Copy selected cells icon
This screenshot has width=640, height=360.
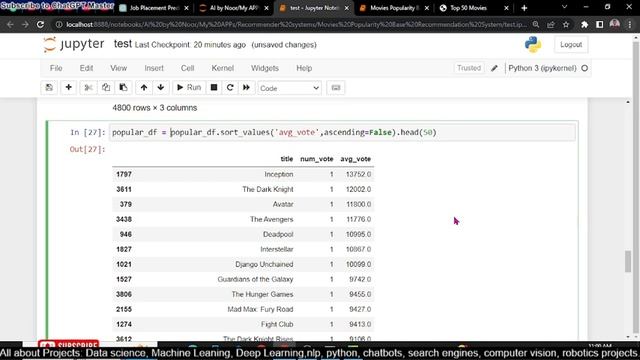pos(106,88)
